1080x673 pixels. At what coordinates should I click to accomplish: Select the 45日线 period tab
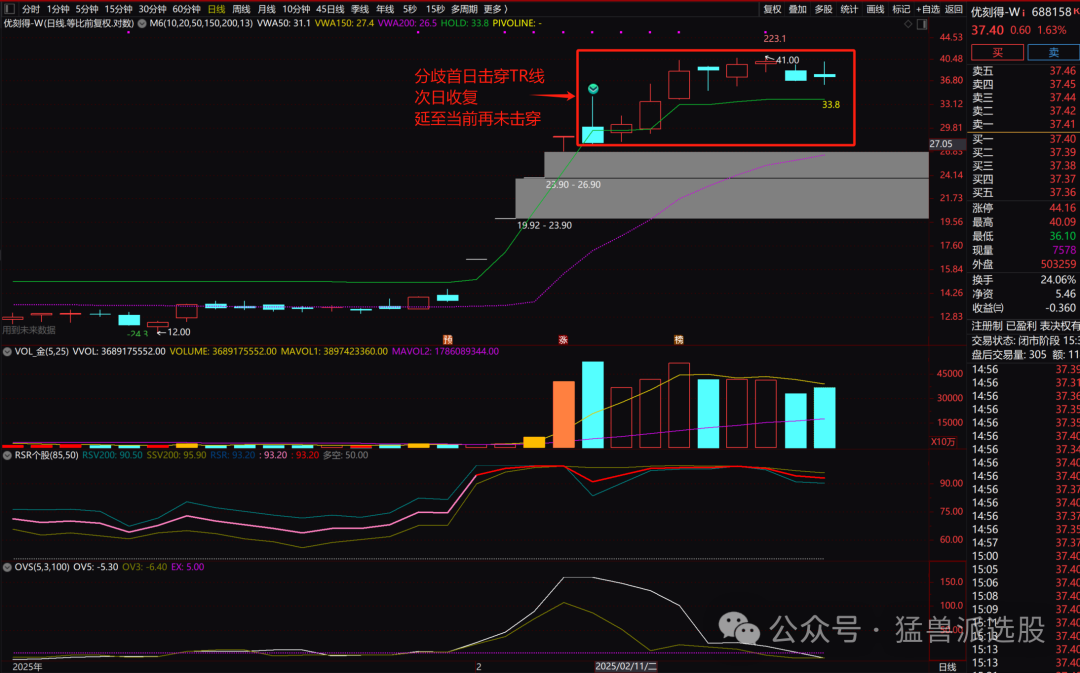[x=330, y=9]
